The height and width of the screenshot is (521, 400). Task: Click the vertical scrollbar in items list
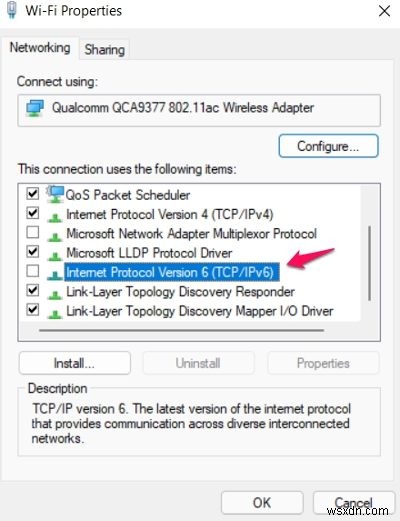pos(370,263)
